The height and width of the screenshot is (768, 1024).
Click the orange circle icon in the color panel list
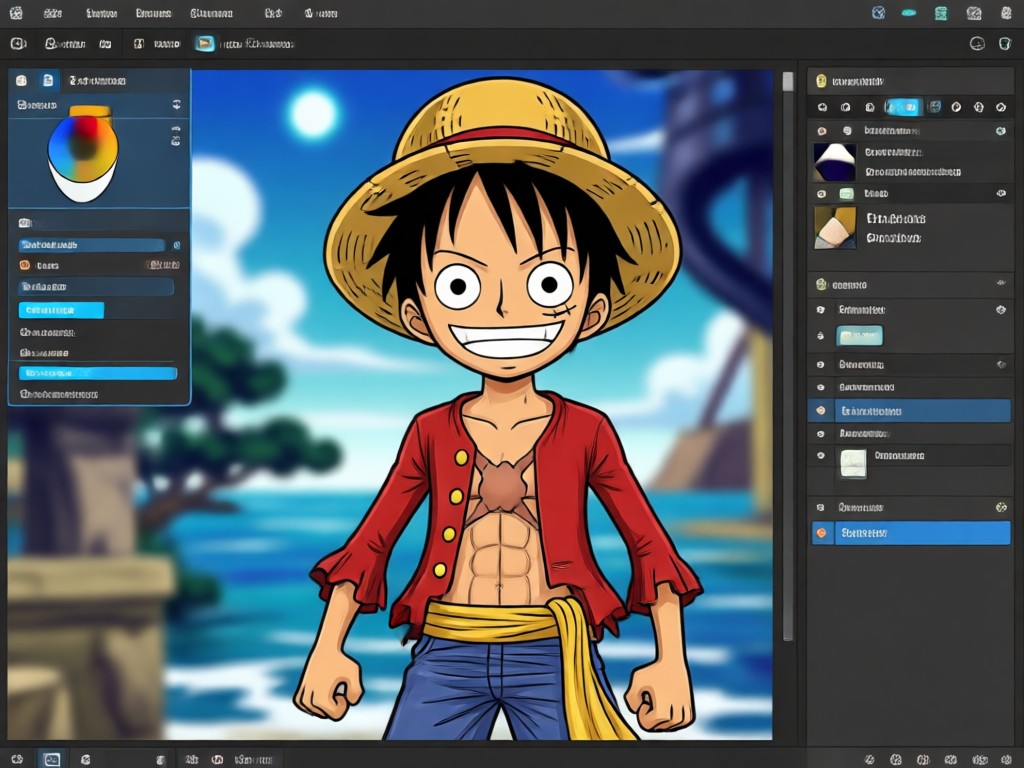pos(24,265)
